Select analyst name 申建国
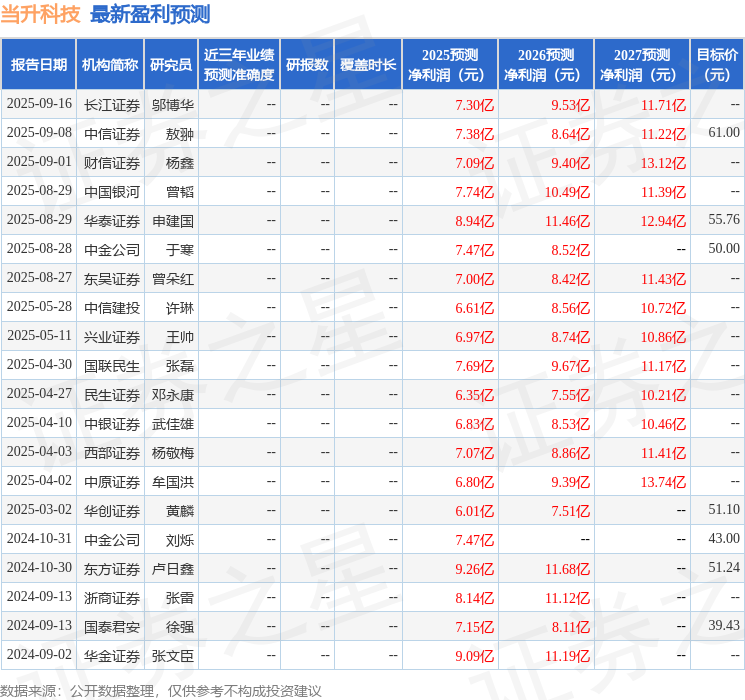Image resolution: width=745 pixels, height=700 pixels. coord(172,221)
